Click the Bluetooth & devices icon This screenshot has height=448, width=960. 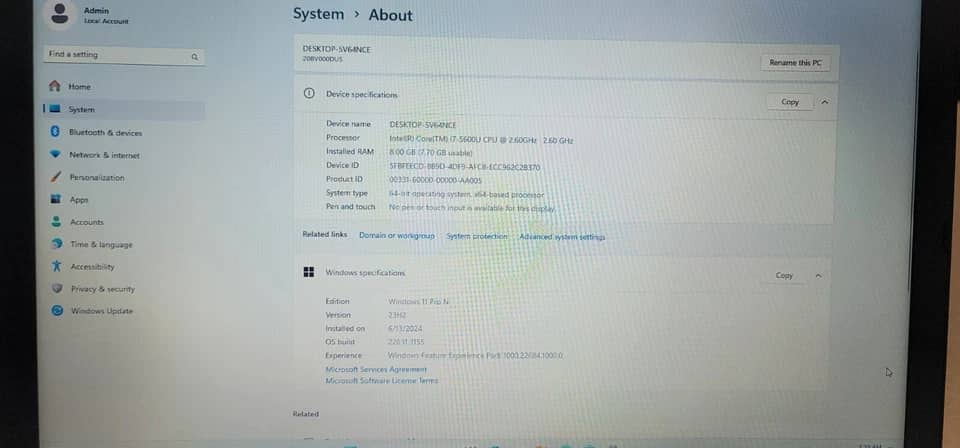pos(55,132)
